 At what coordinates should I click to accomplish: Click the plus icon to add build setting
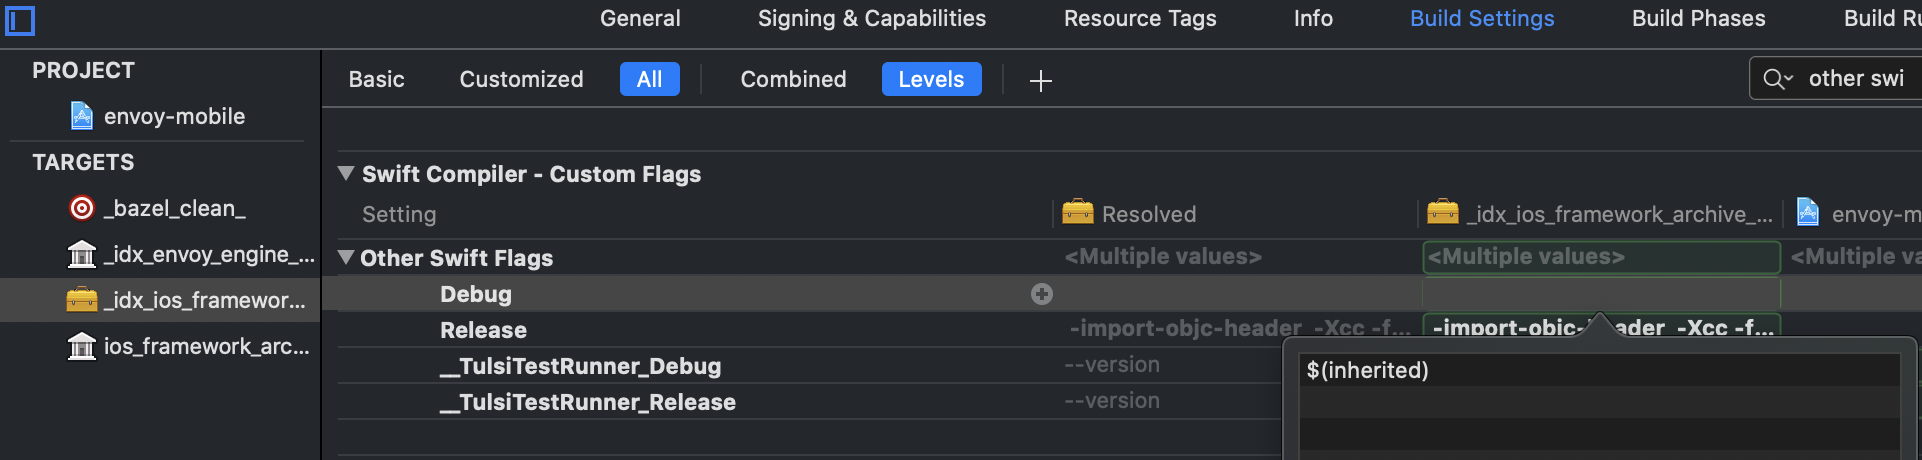[1040, 80]
